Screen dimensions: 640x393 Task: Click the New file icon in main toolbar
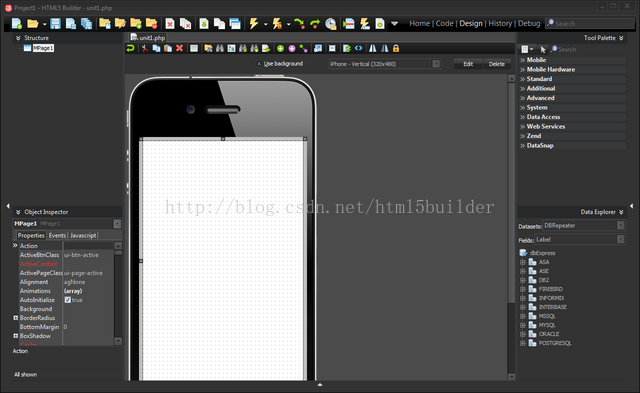(x=17, y=24)
